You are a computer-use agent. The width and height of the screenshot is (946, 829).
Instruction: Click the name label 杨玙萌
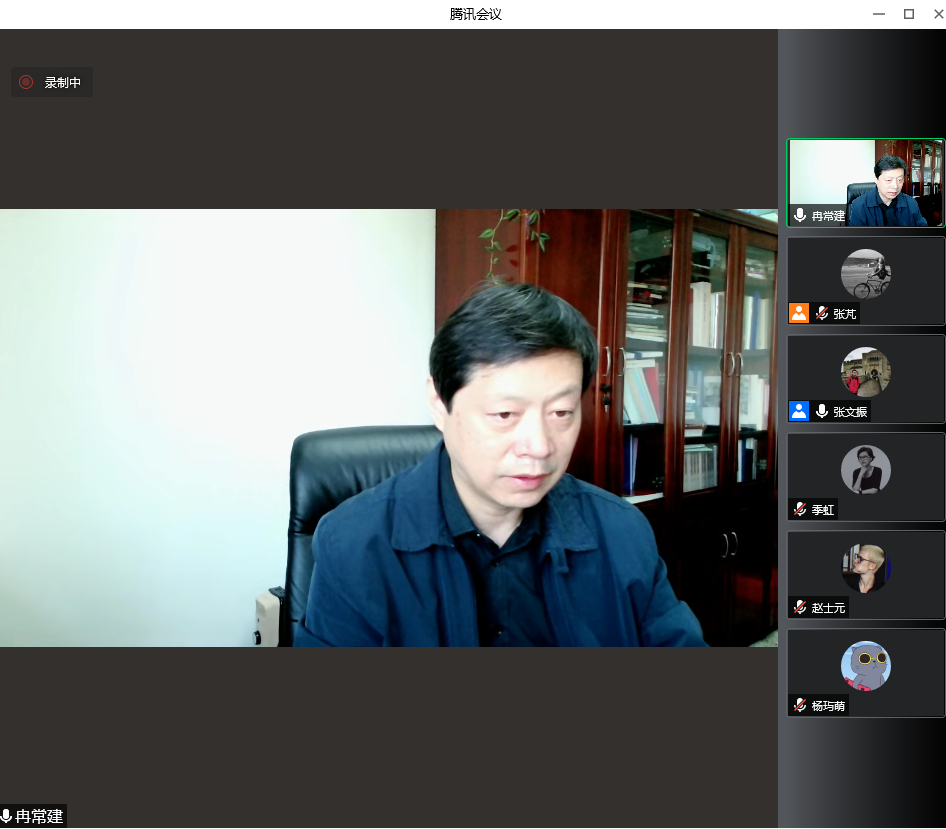[x=828, y=706]
